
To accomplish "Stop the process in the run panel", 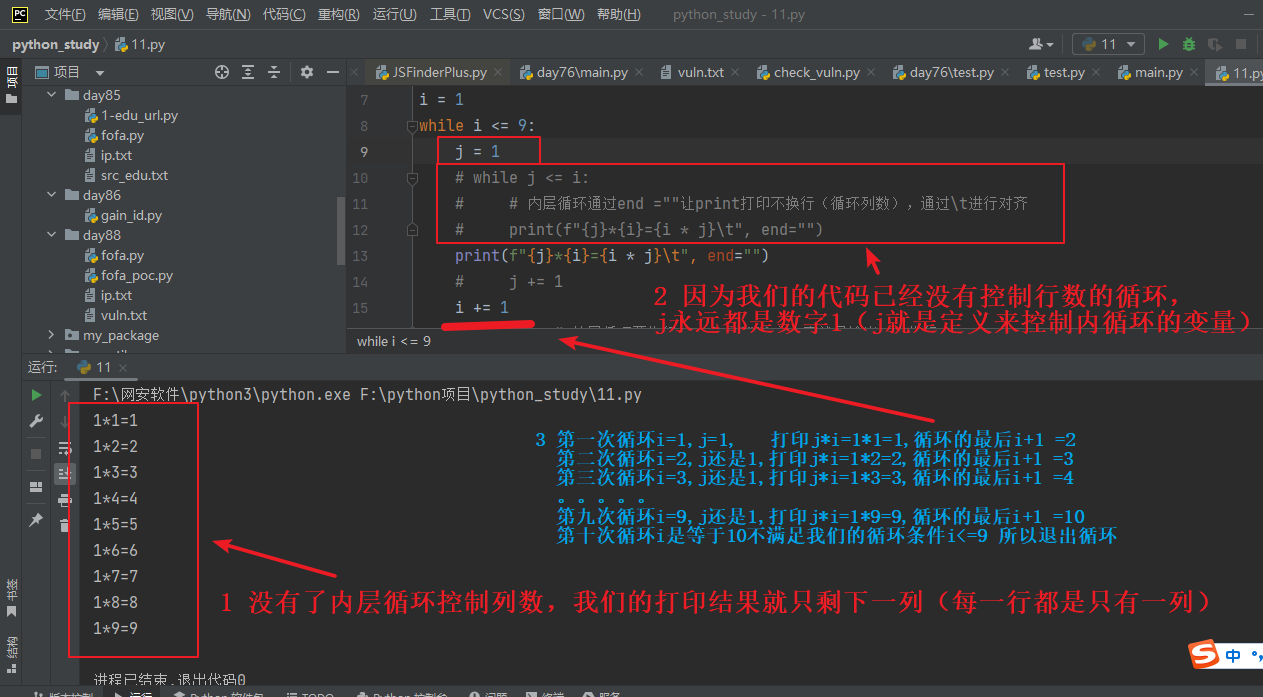I will tap(36, 453).
